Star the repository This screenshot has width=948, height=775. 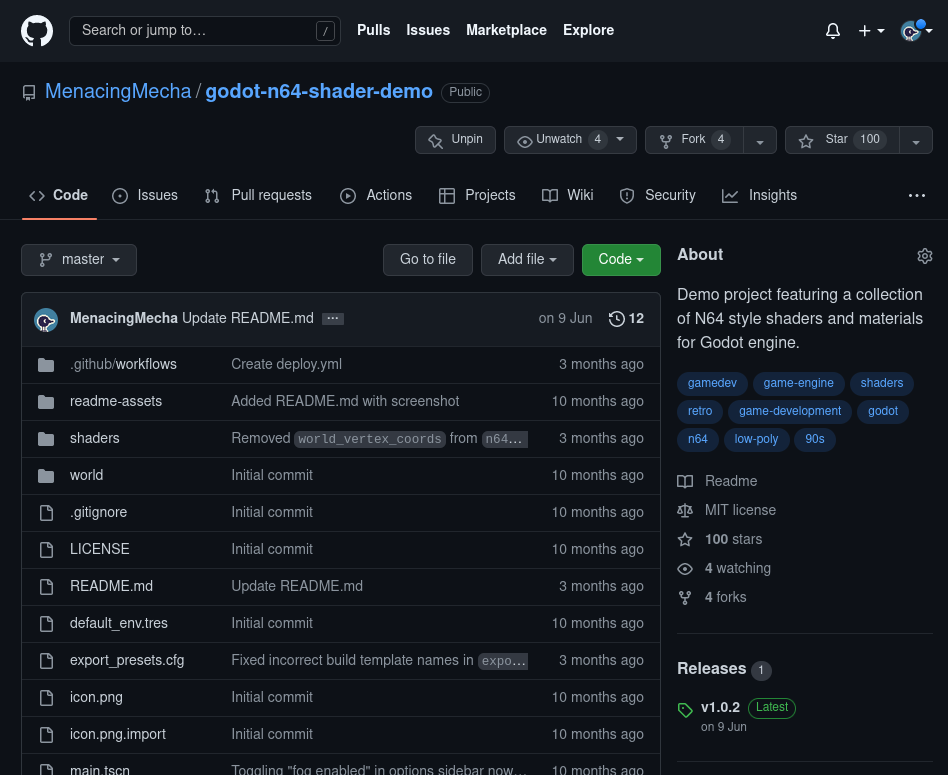(842, 140)
